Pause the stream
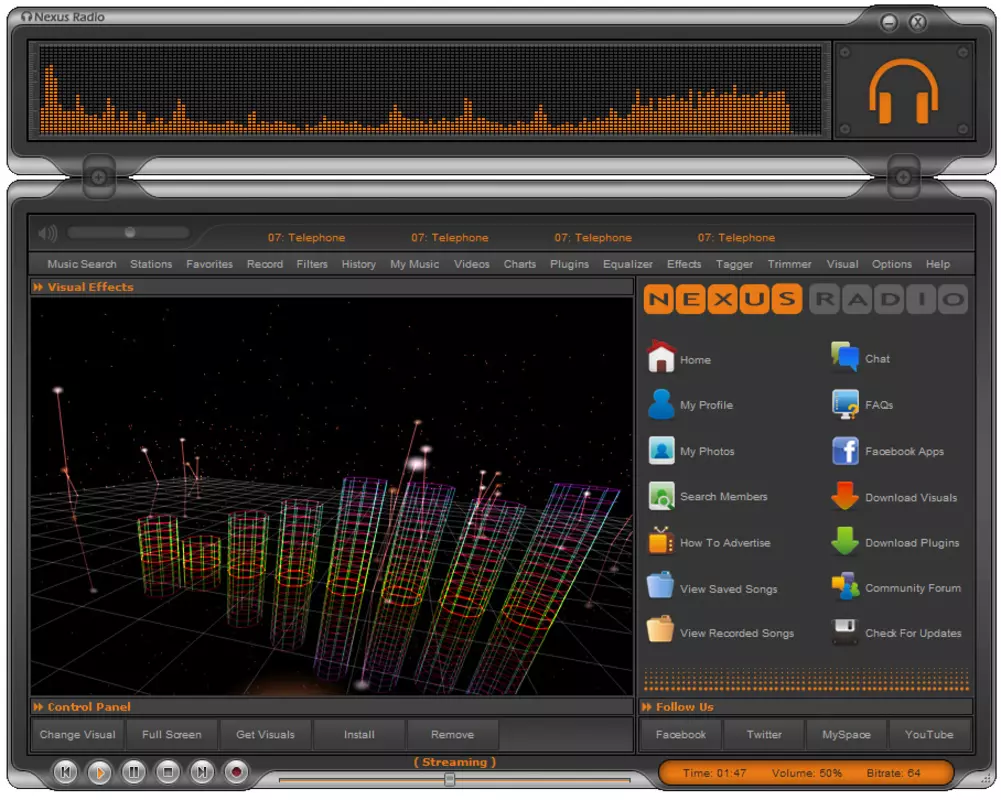The height and width of the screenshot is (800, 1001). pos(133,772)
